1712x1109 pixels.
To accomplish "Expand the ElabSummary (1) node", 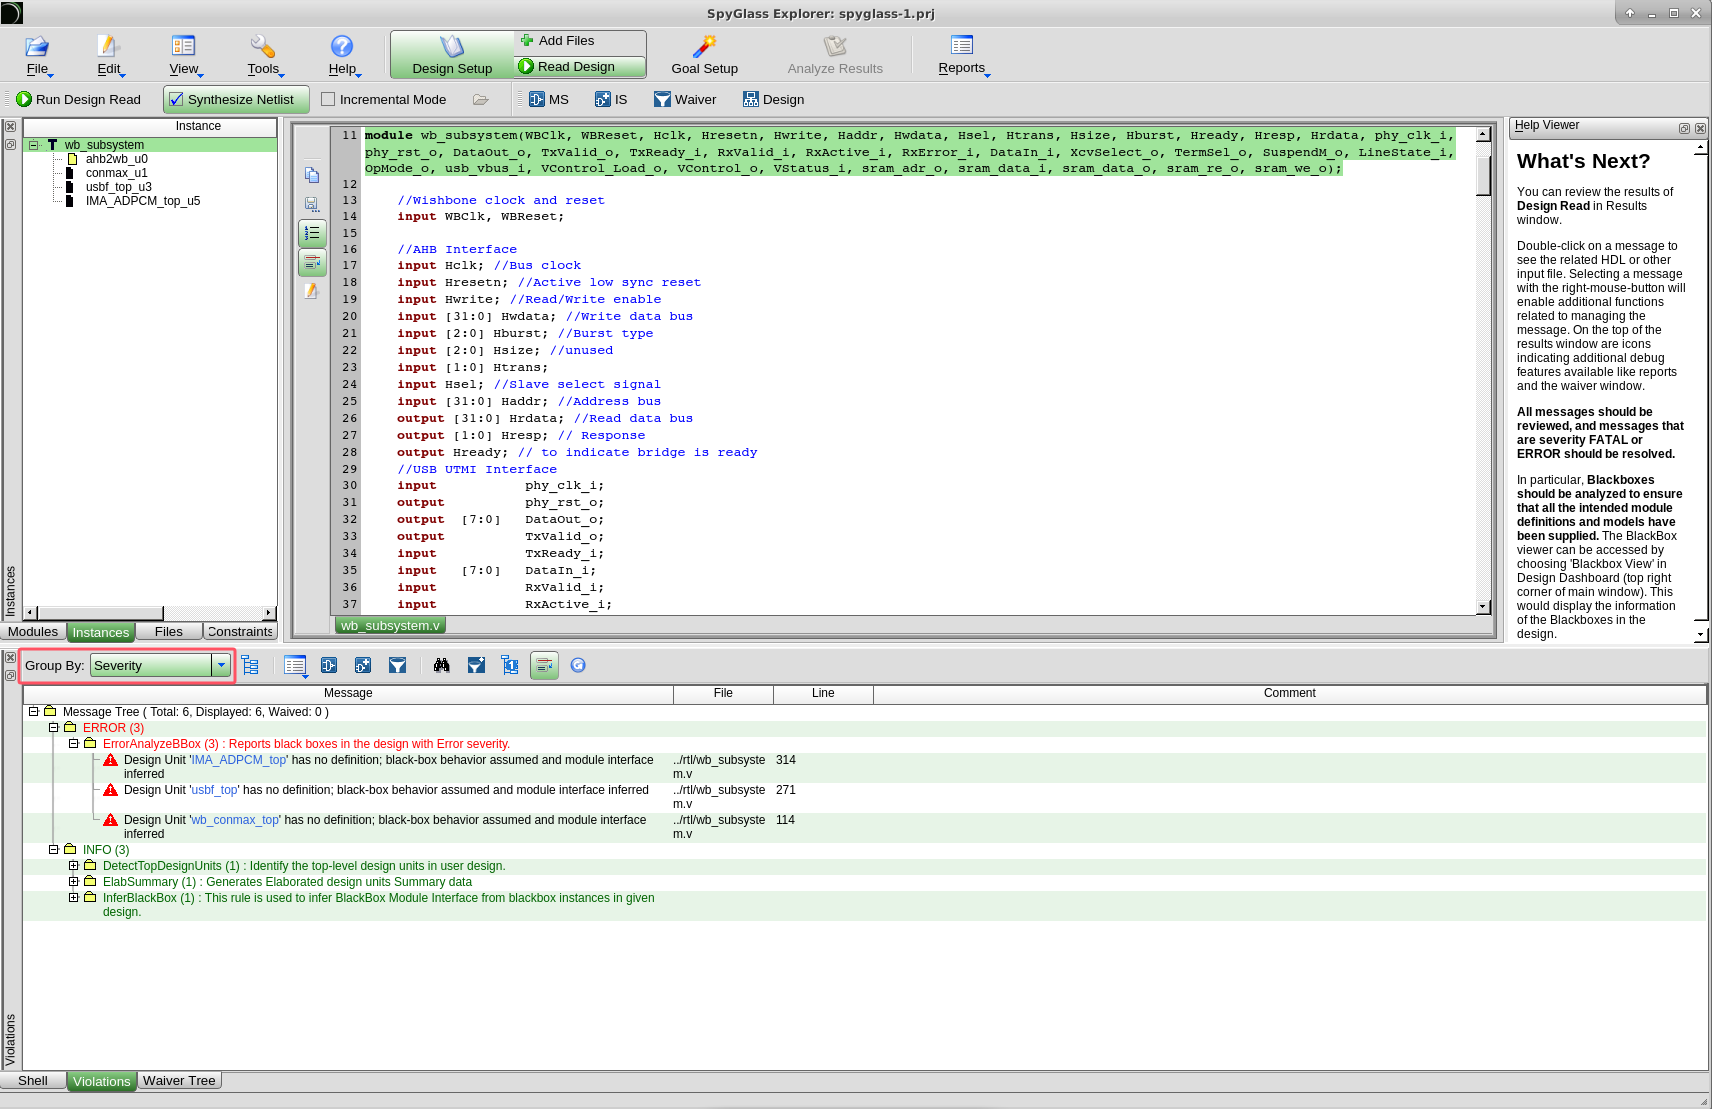I will pos(73,882).
